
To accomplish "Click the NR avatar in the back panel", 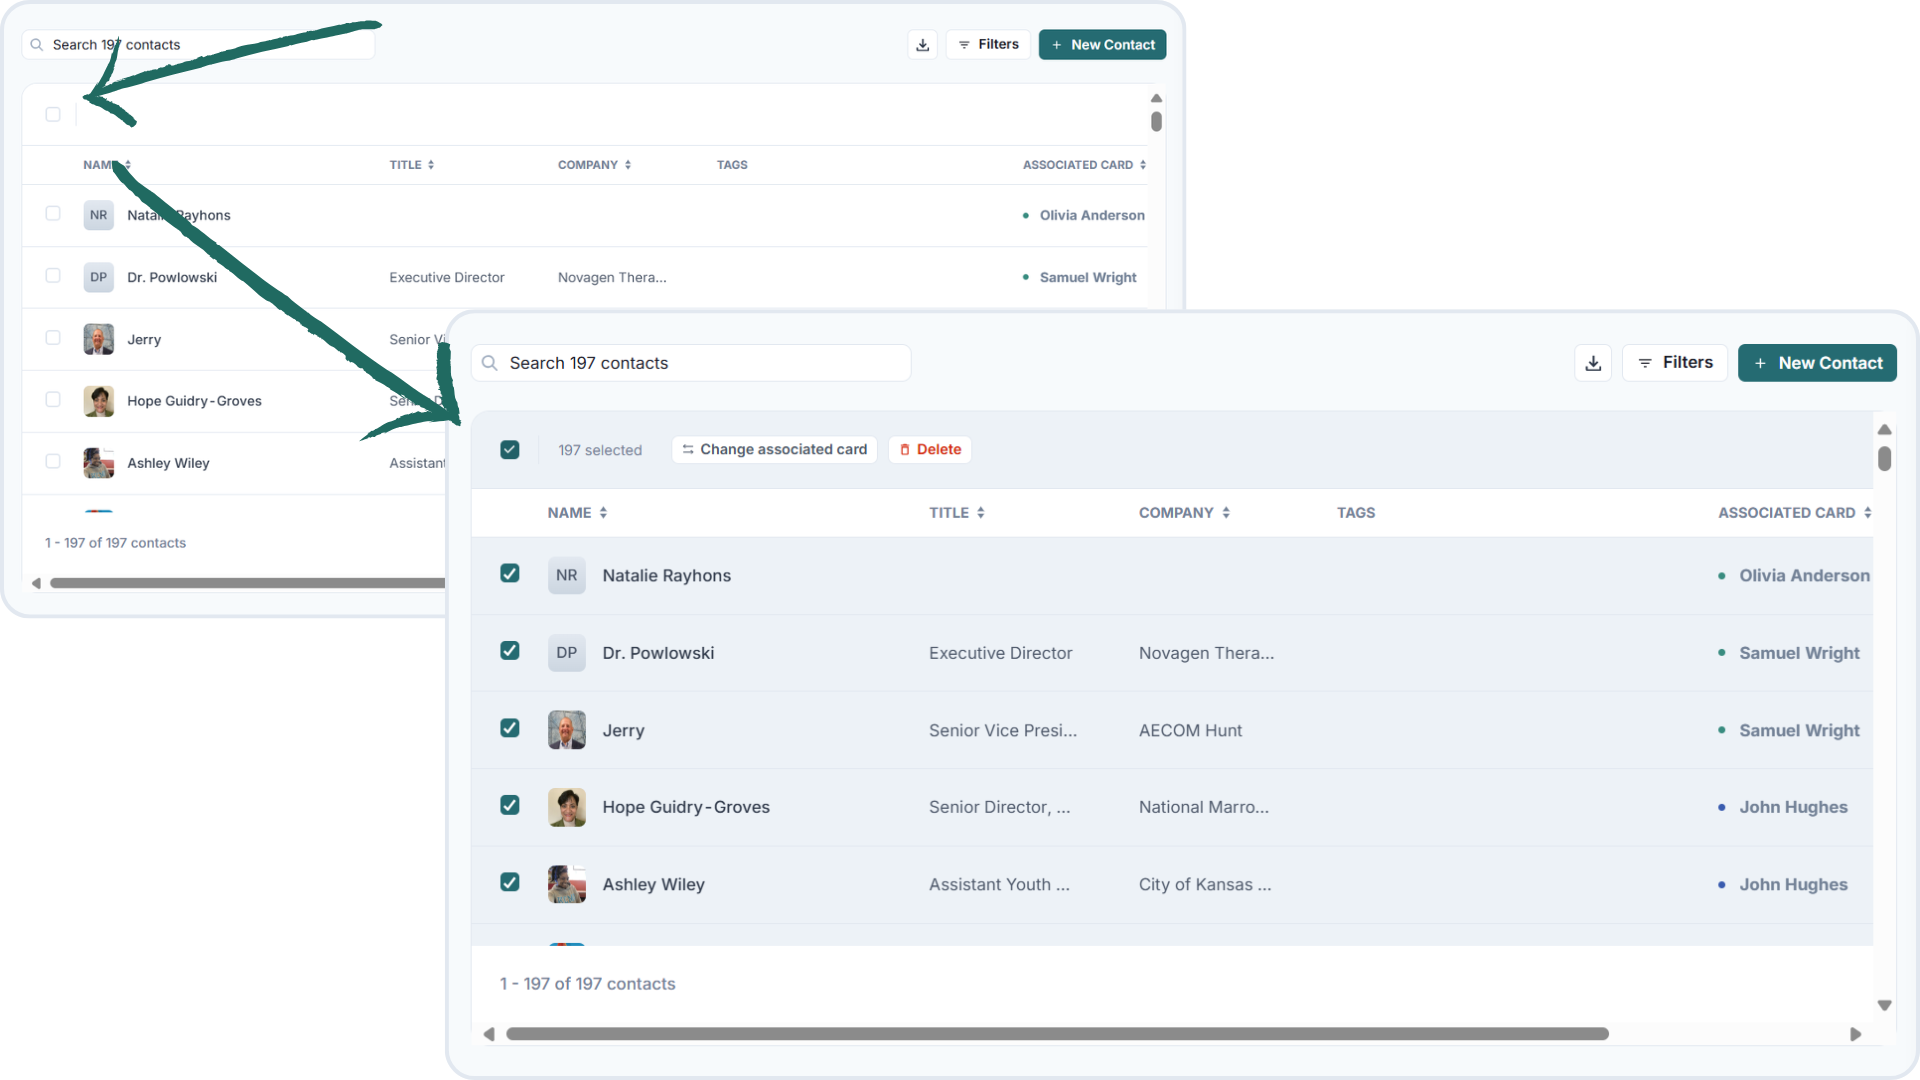I will 98,215.
